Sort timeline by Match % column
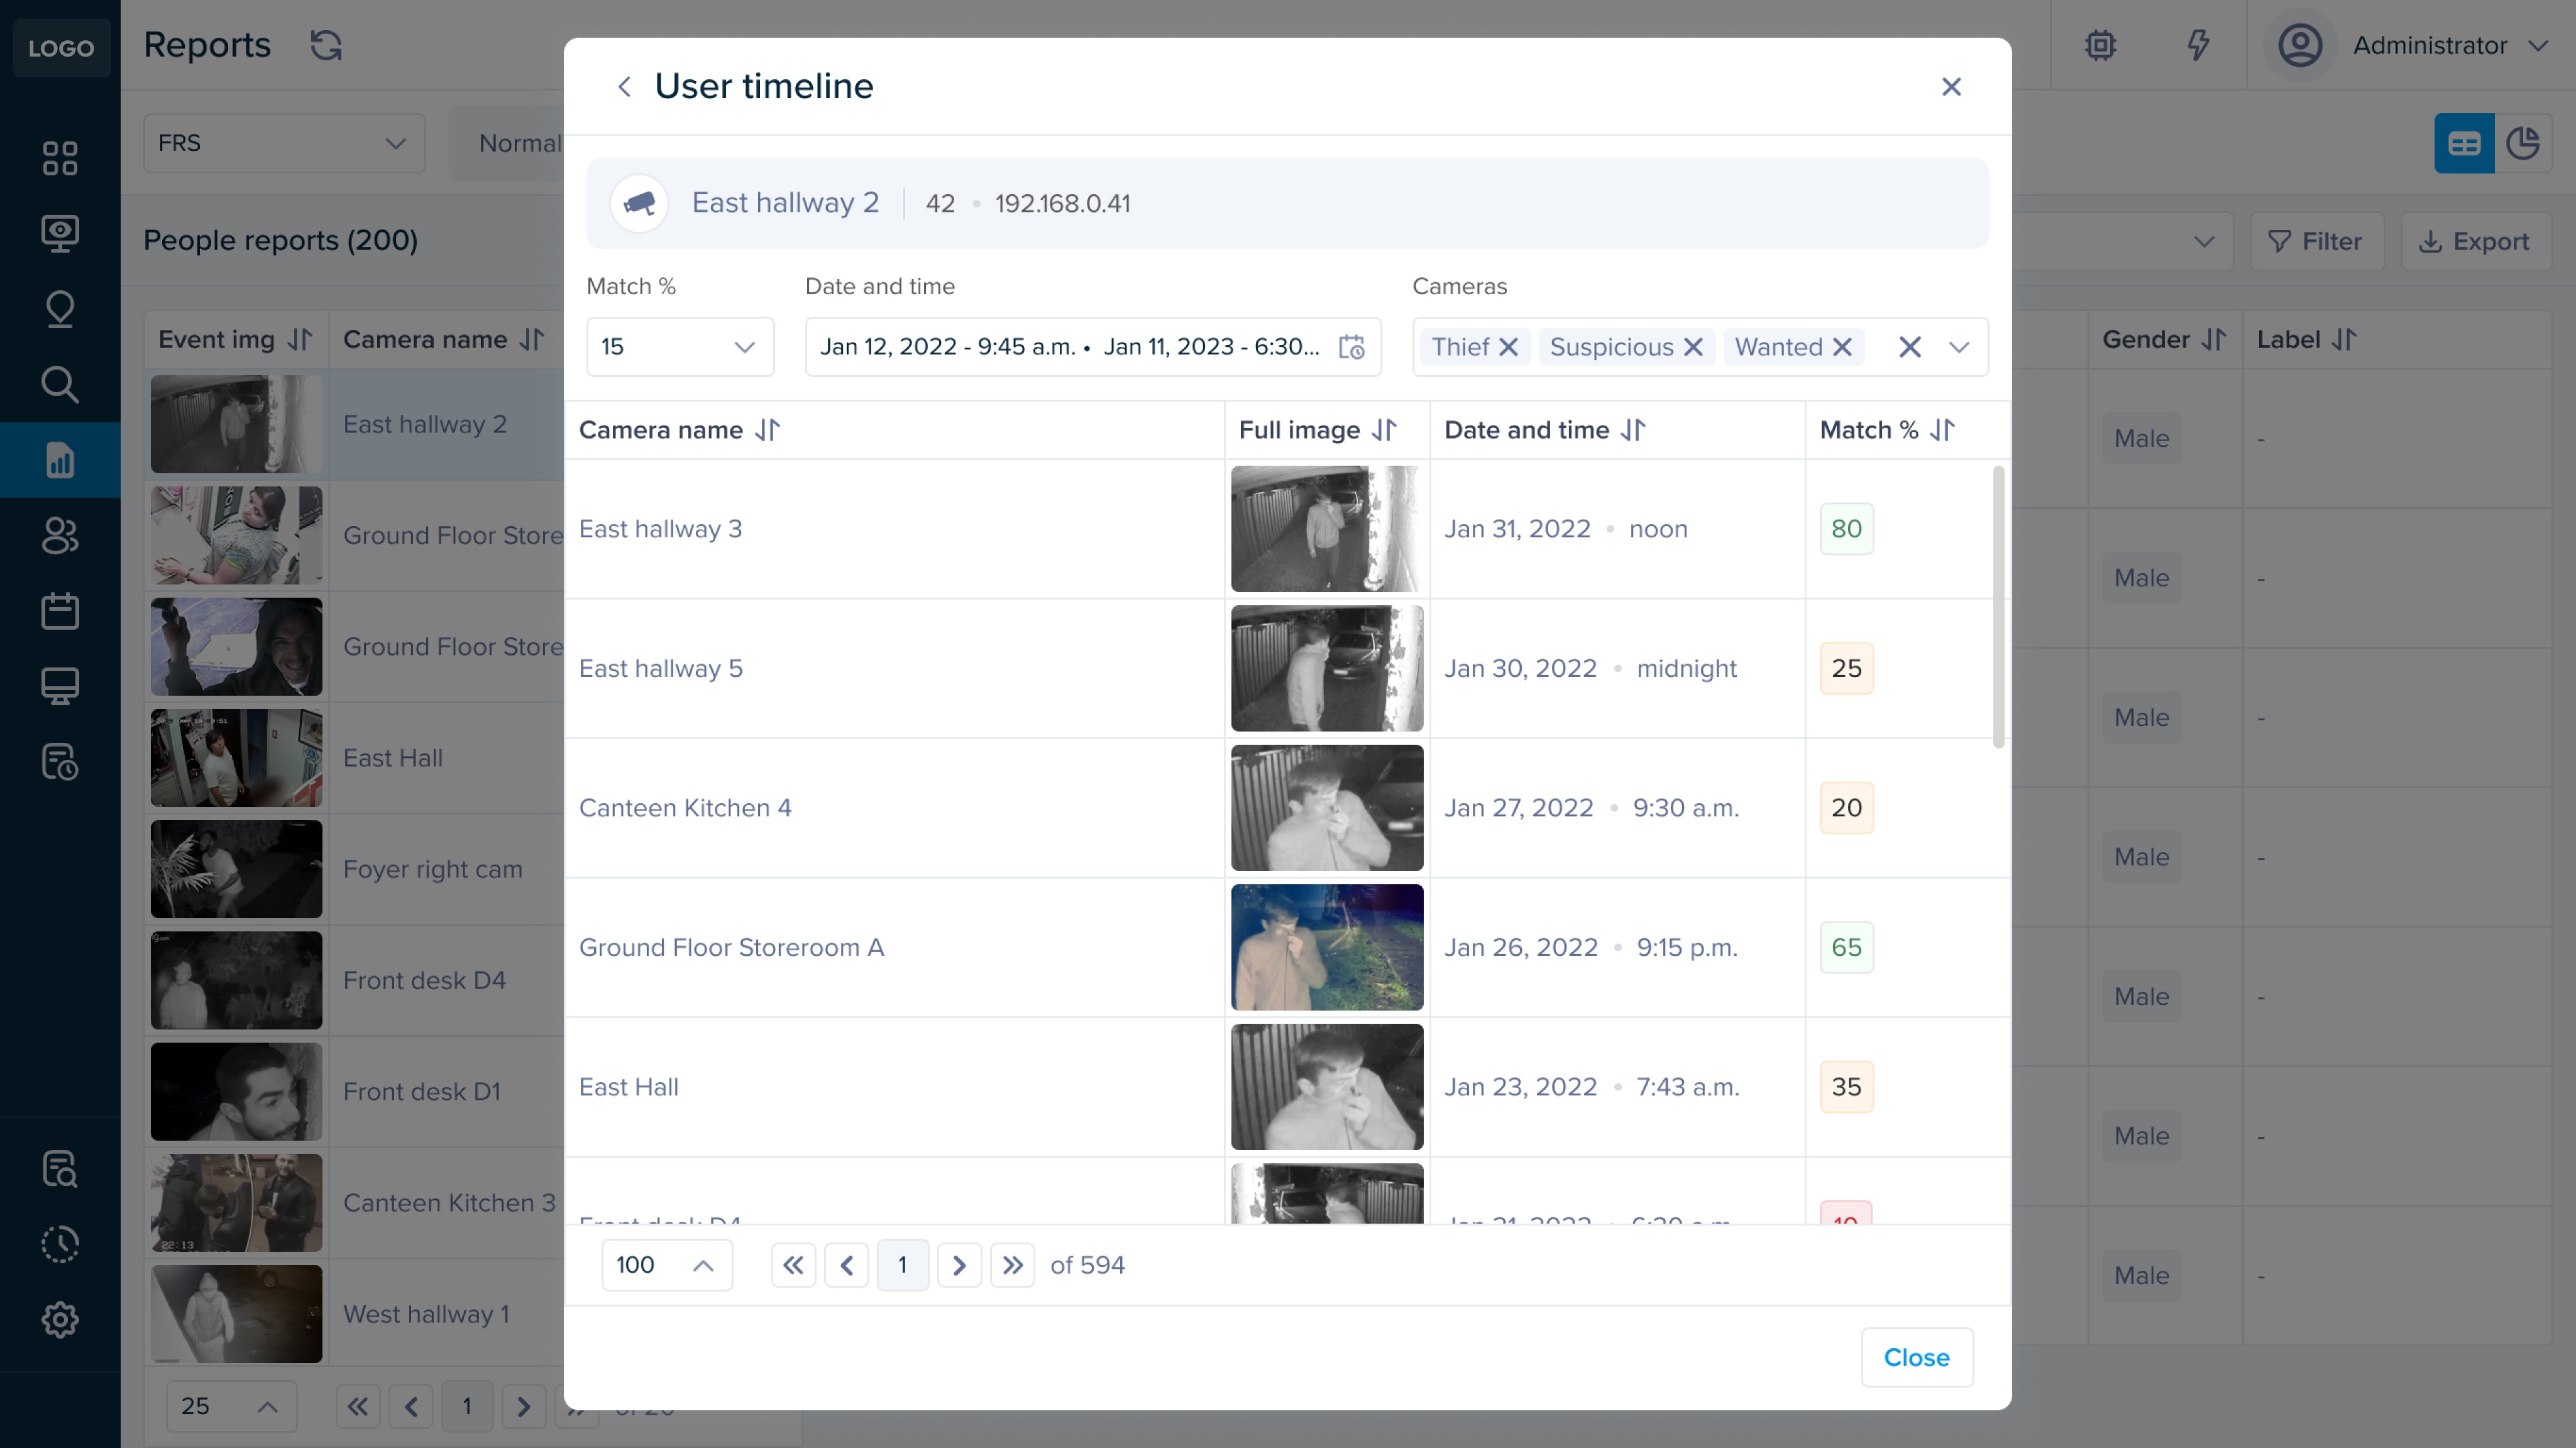The height and width of the screenshot is (1448, 2576). click(1942, 430)
